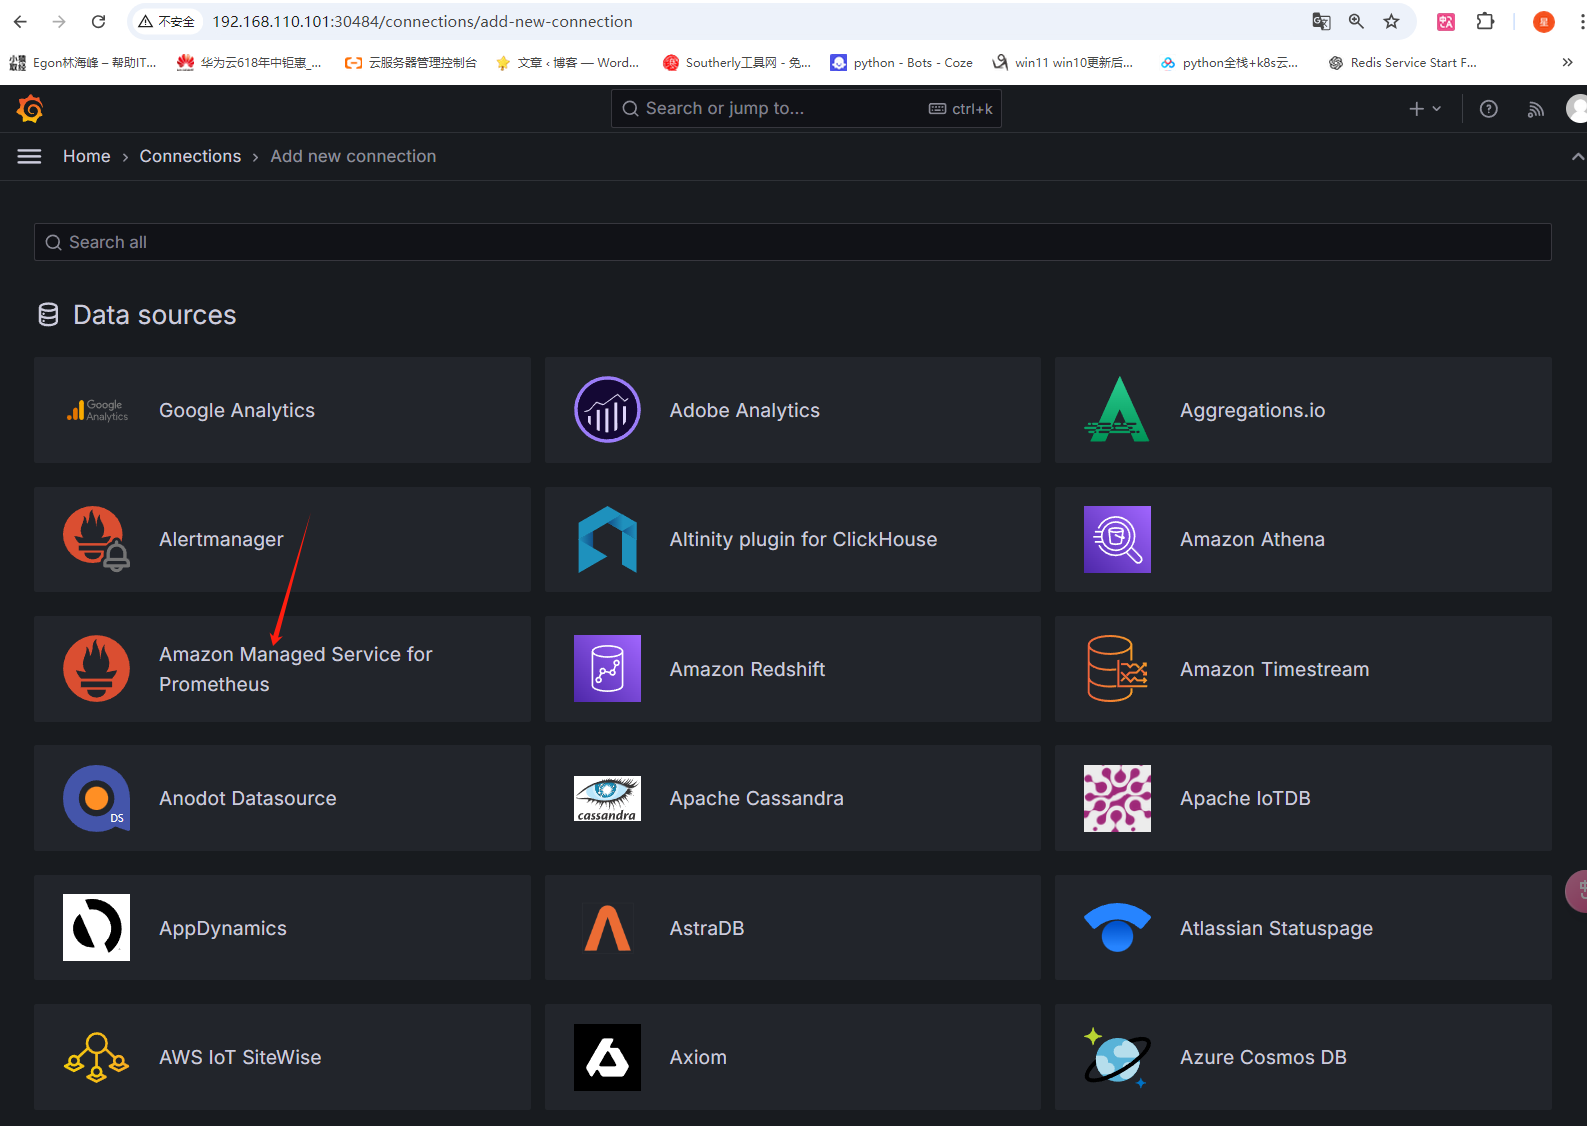Click the Amazon Athena purple icon
1587x1126 pixels.
point(1117,539)
